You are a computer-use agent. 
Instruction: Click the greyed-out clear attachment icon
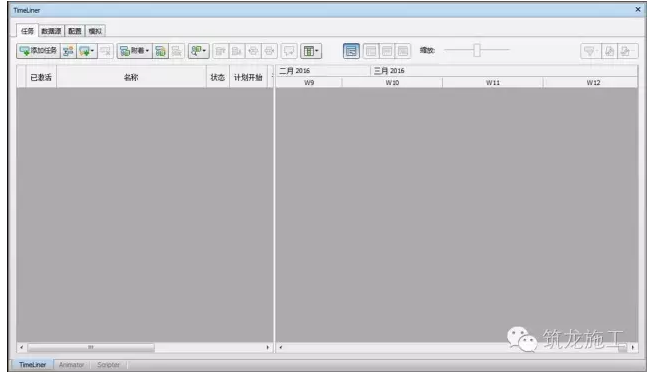point(177,51)
